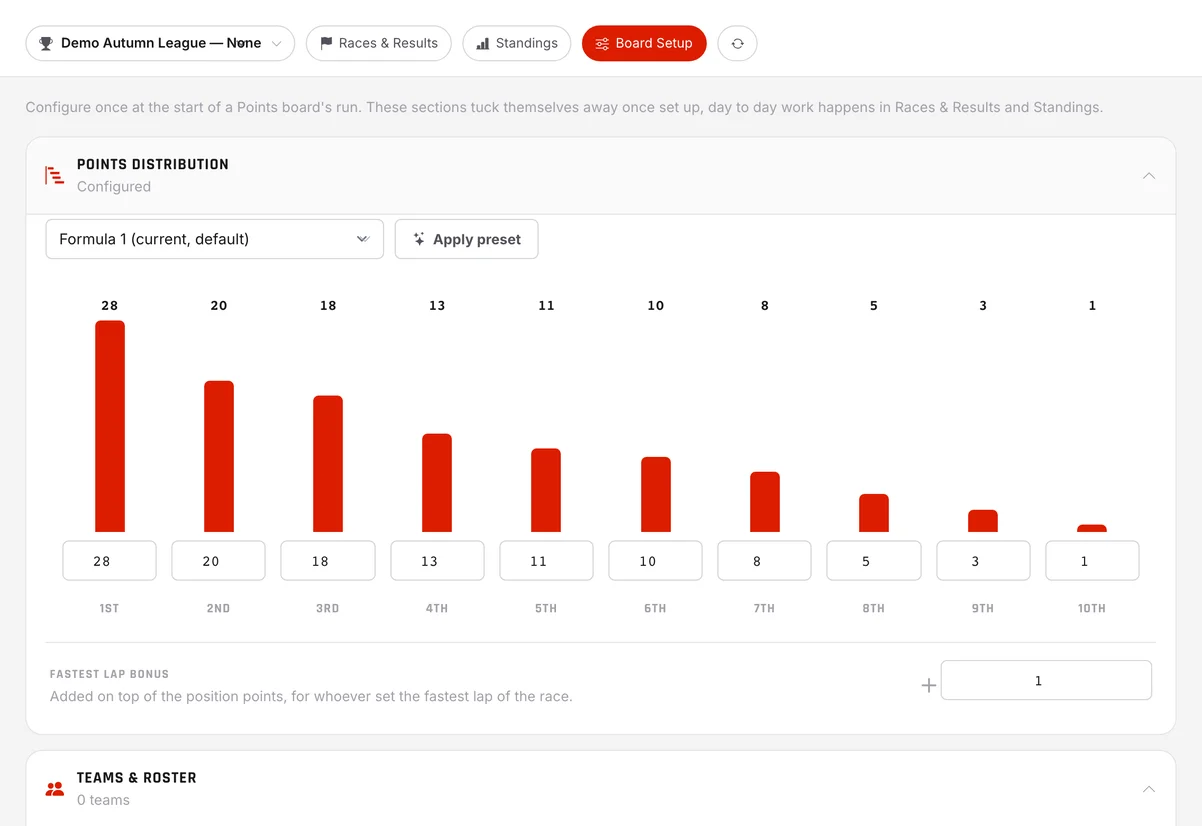Click the flag icon in Races & Results
This screenshot has height=826, width=1202.
pyautogui.click(x=326, y=44)
